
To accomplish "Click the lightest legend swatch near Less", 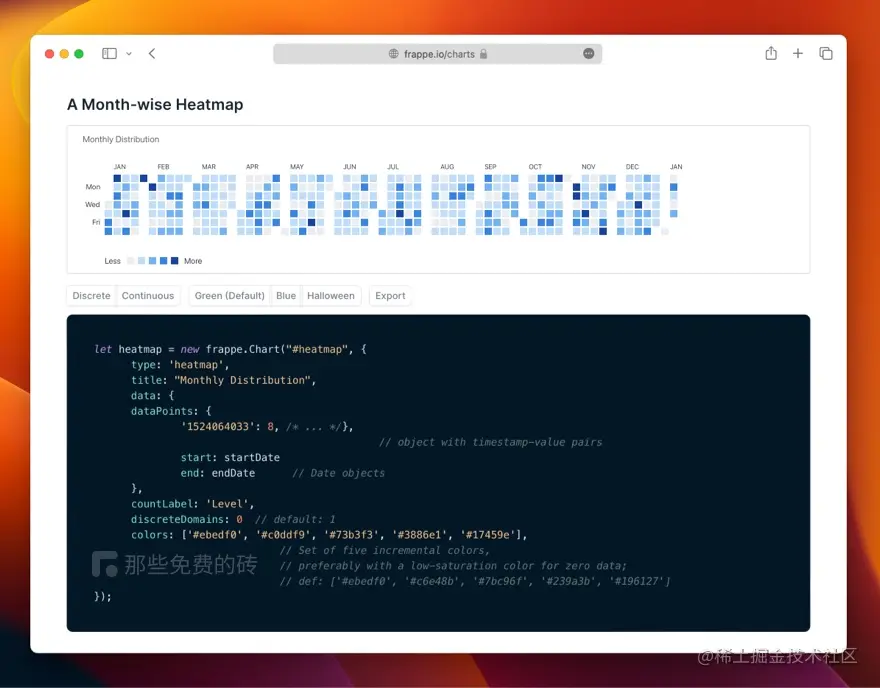I will [131, 260].
